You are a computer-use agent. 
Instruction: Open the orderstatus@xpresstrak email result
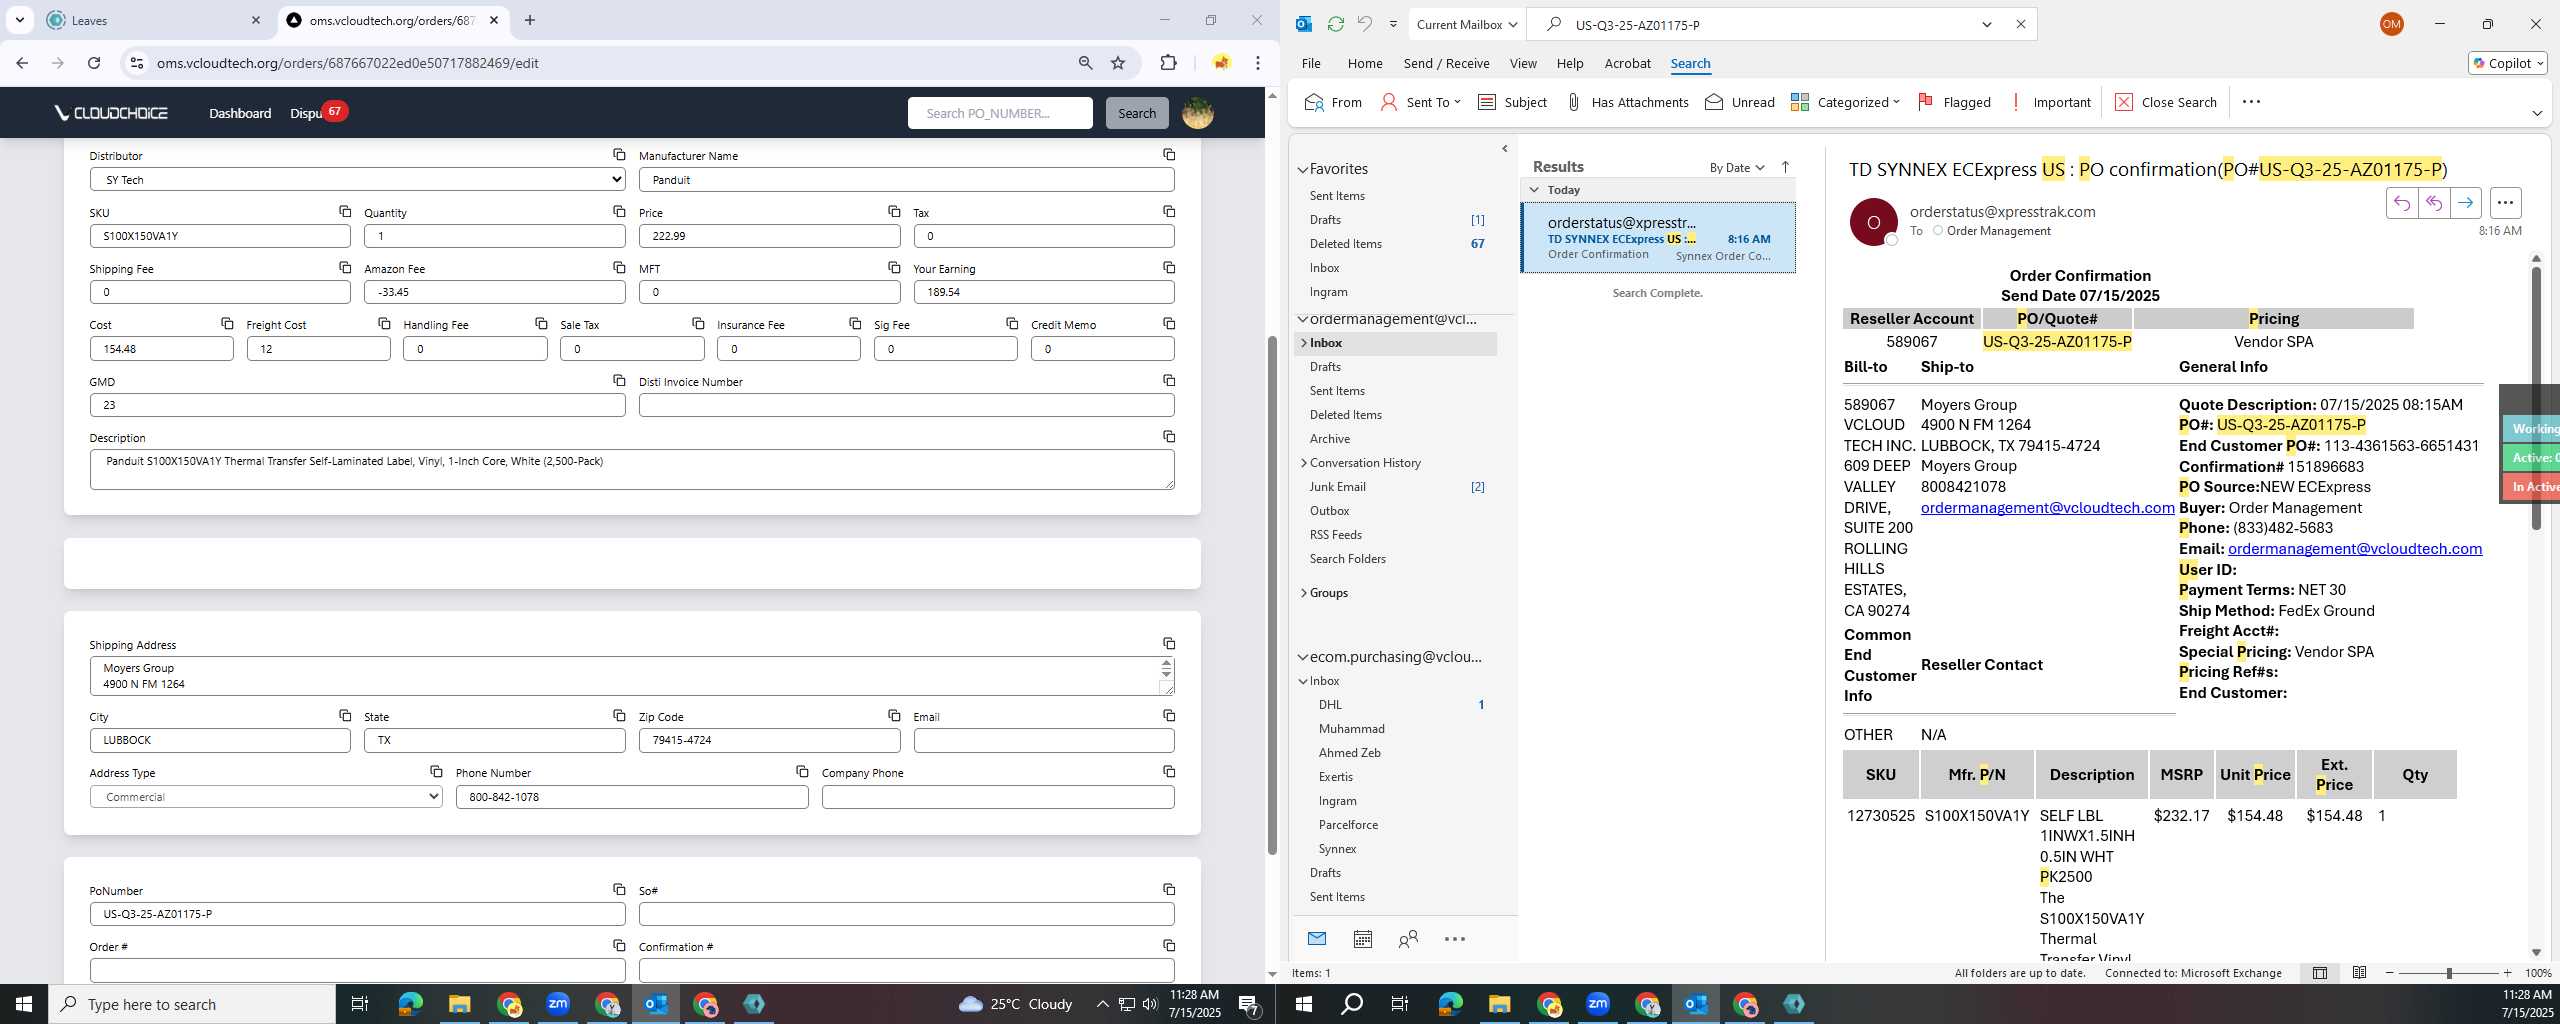[1658, 238]
